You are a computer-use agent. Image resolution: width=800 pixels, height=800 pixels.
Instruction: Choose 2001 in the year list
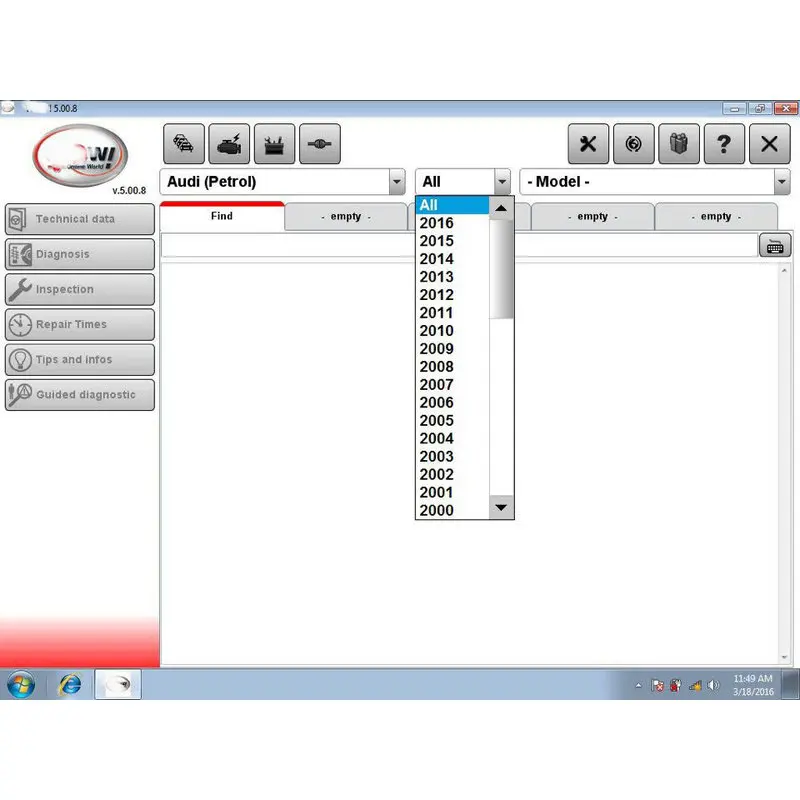tap(453, 492)
